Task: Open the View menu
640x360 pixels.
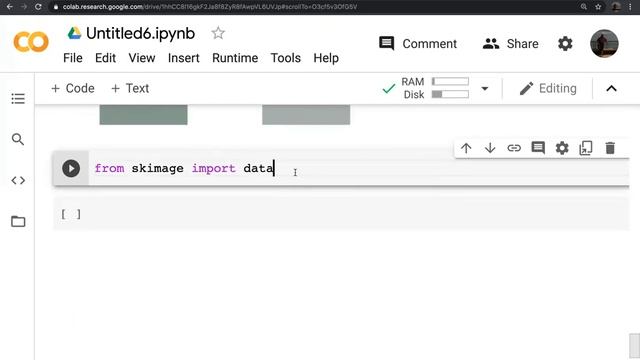Action: [142, 58]
